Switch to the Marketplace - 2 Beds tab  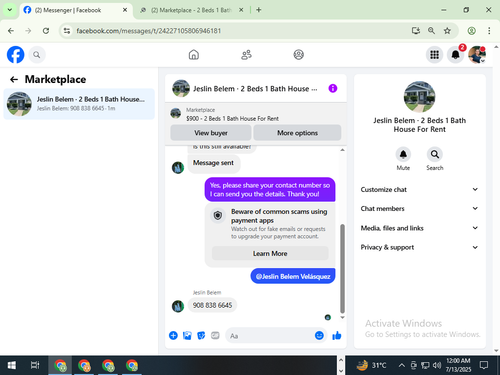191,10
